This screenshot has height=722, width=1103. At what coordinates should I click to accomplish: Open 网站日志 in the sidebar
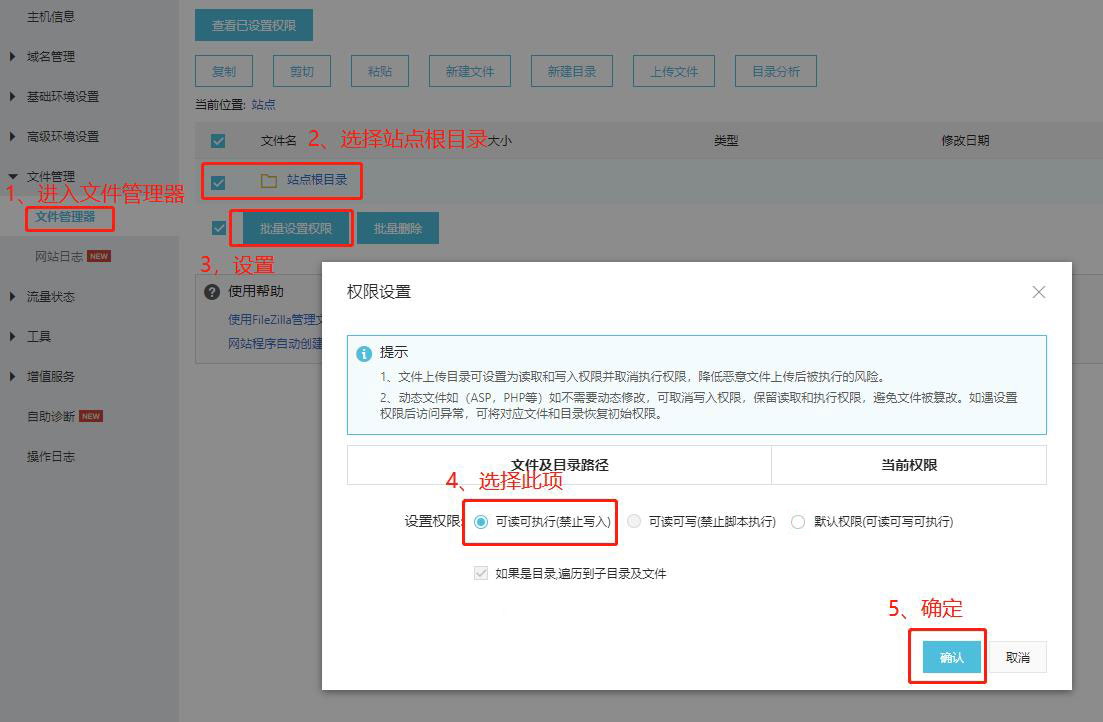(59, 257)
